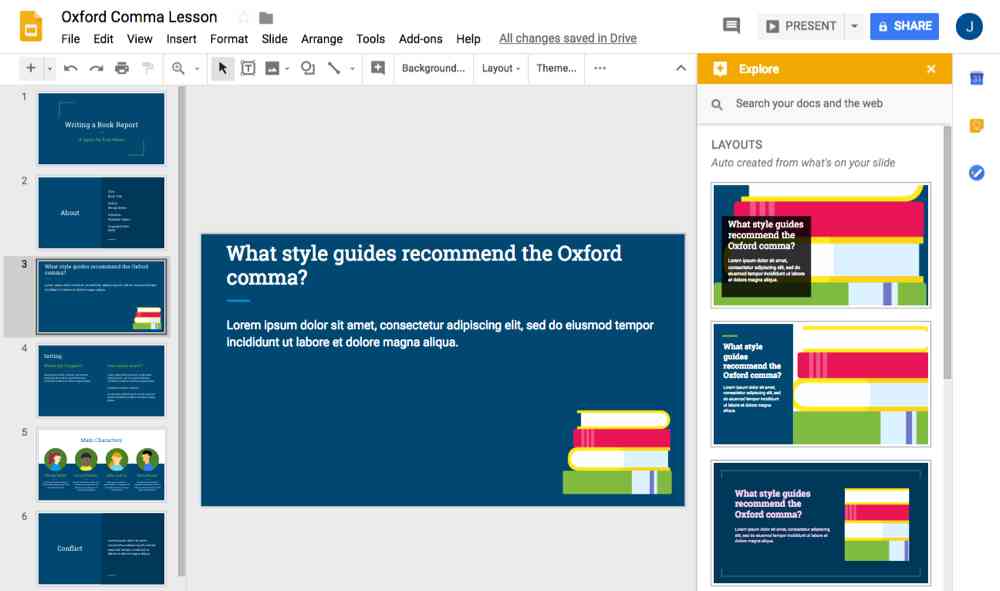This screenshot has width=1000, height=591.
Task: Open comment history
Action: coord(731,26)
